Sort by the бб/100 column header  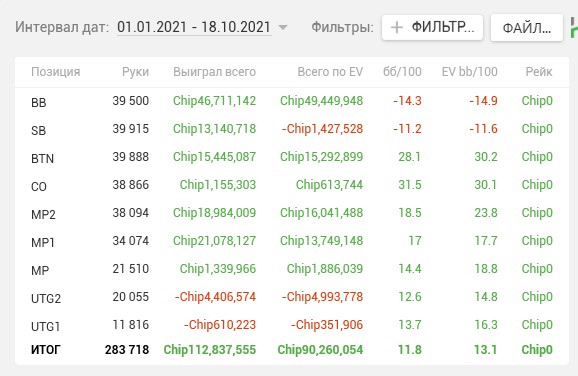point(402,72)
